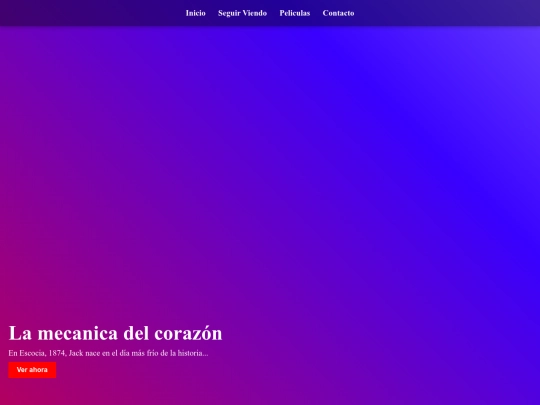The height and width of the screenshot is (405, 540).
Task: Click the description starting En Escocia, 1874
Action: point(108,353)
